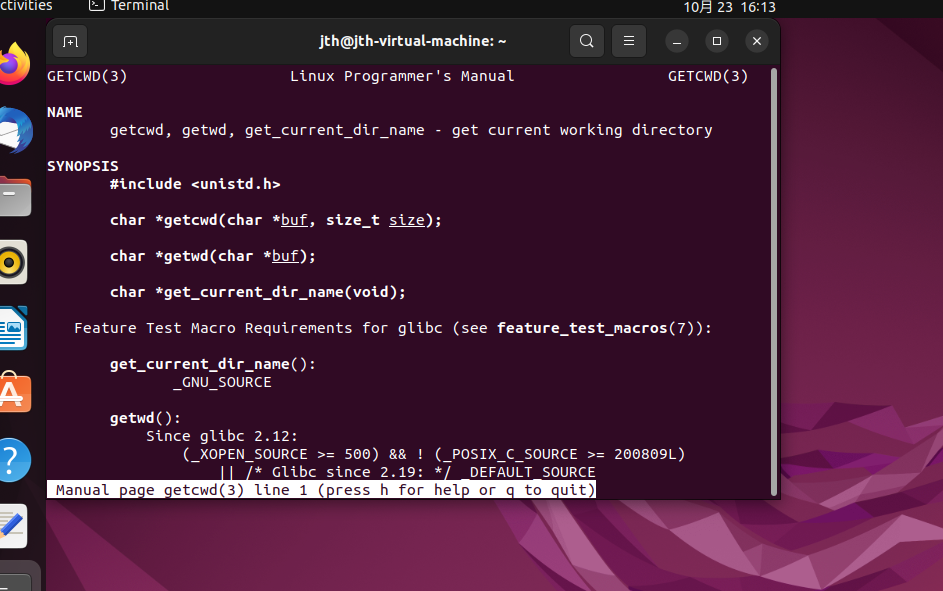Launch Rhythmbox music player from the dock
Viewport: 943px width, 591px height.
coord(13,262)
